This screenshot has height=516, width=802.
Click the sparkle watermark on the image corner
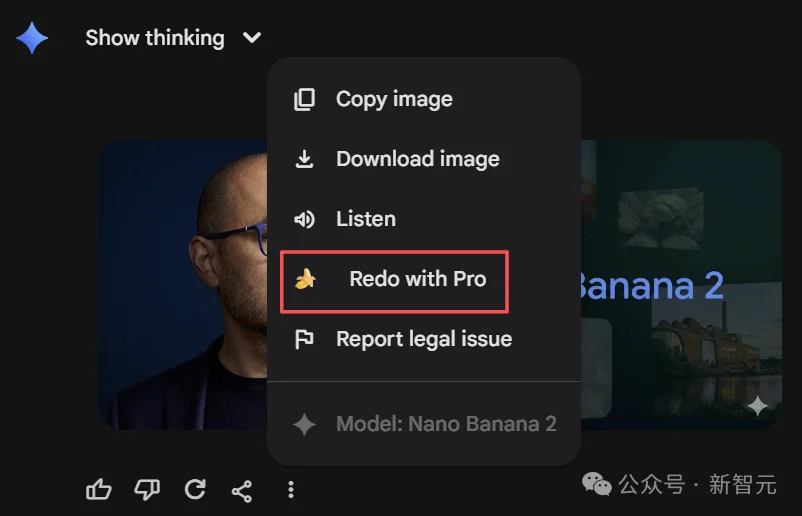[x=758, y=405]
